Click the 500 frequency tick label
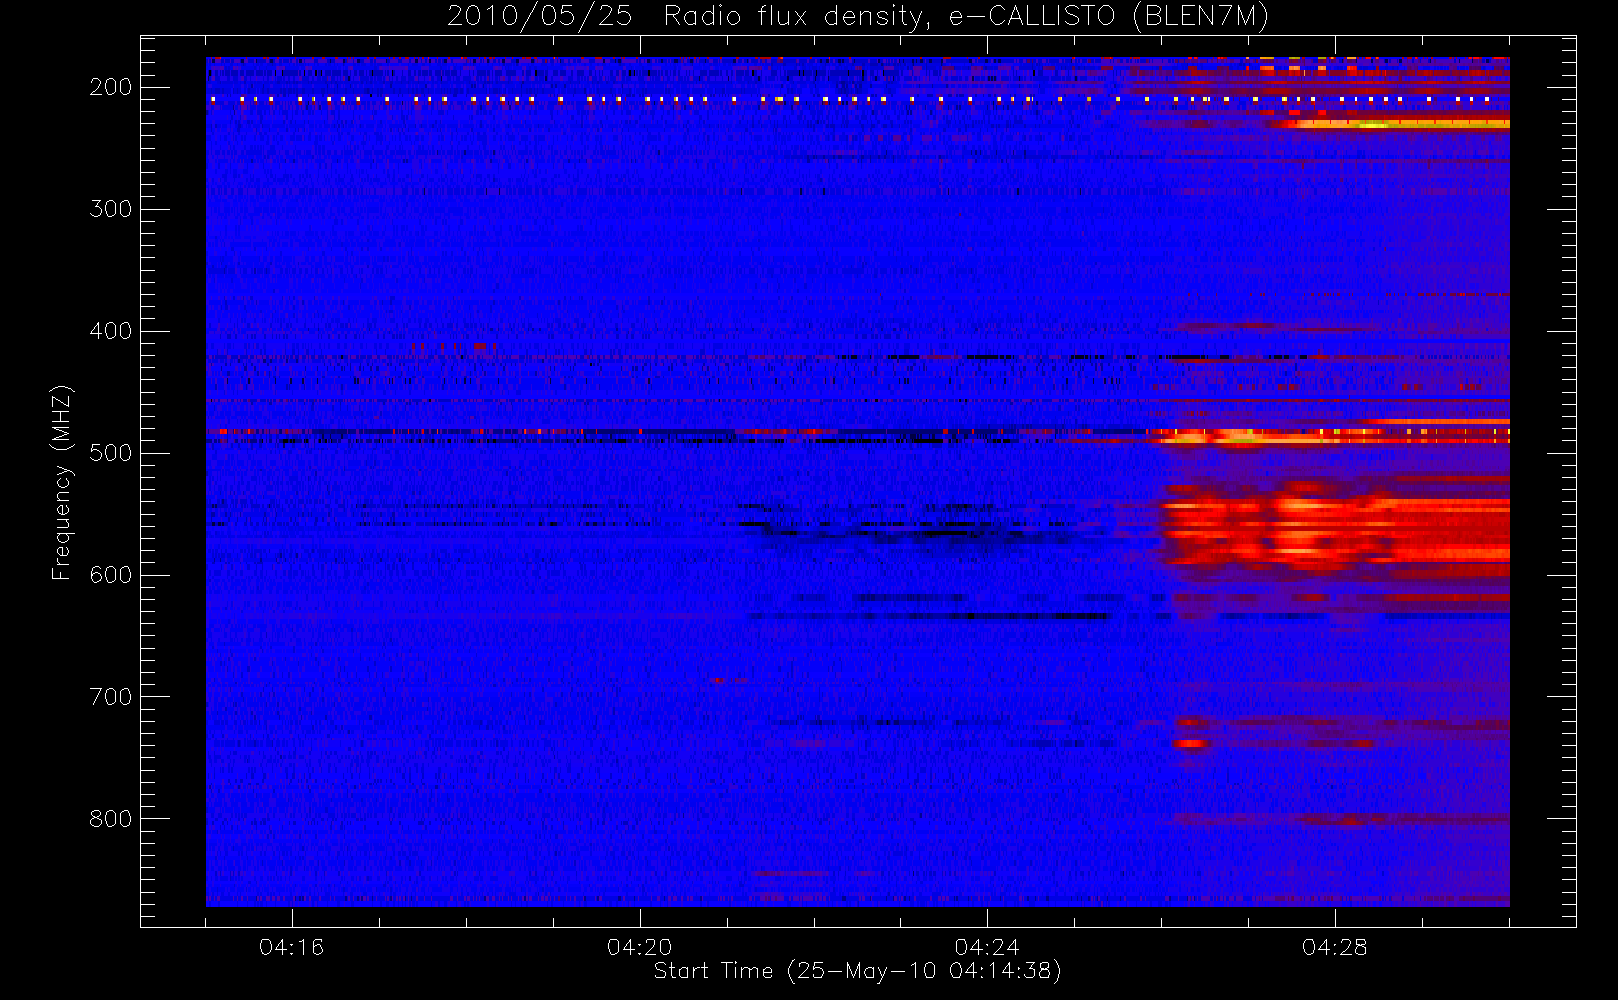1618x1000 pixels. pos(110,453)
